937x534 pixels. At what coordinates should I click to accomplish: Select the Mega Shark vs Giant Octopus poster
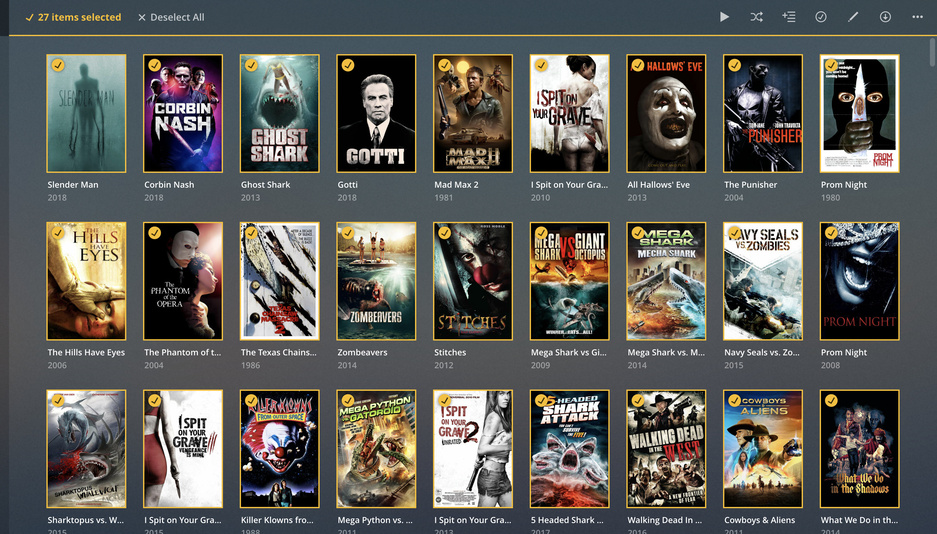[569, 281]
